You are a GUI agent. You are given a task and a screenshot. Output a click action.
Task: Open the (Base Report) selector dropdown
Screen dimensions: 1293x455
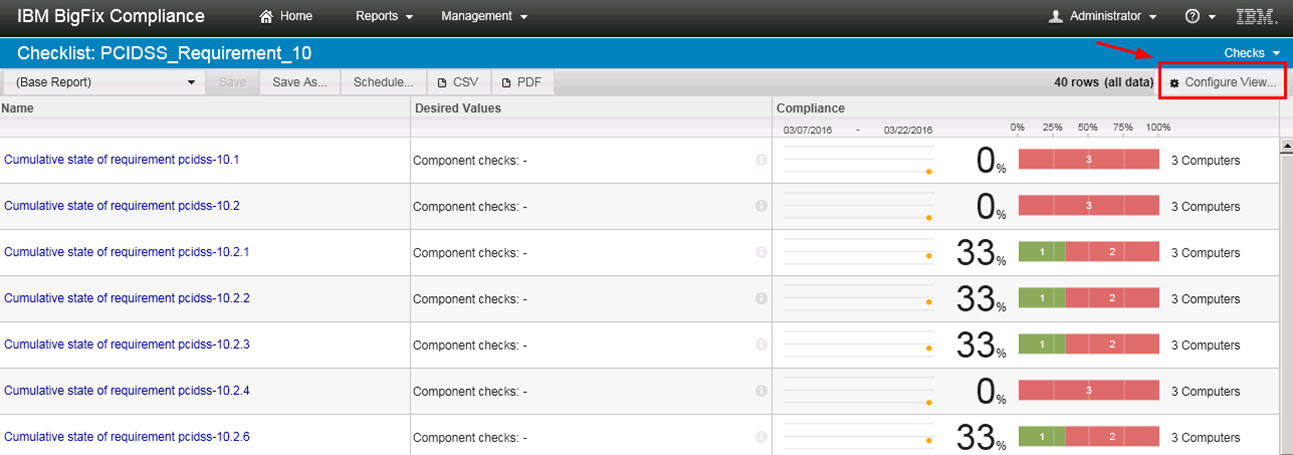105,82
